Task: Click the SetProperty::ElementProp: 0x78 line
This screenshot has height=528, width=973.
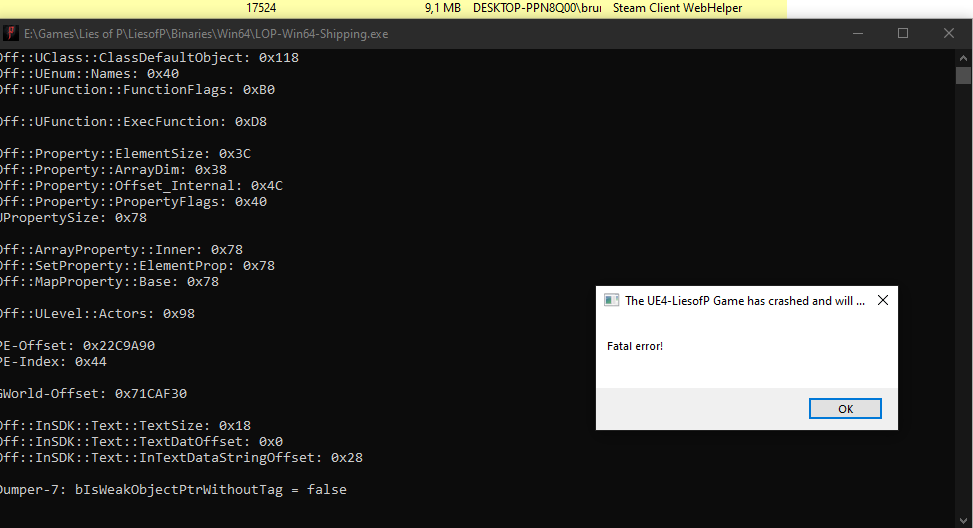Action: 137,266
